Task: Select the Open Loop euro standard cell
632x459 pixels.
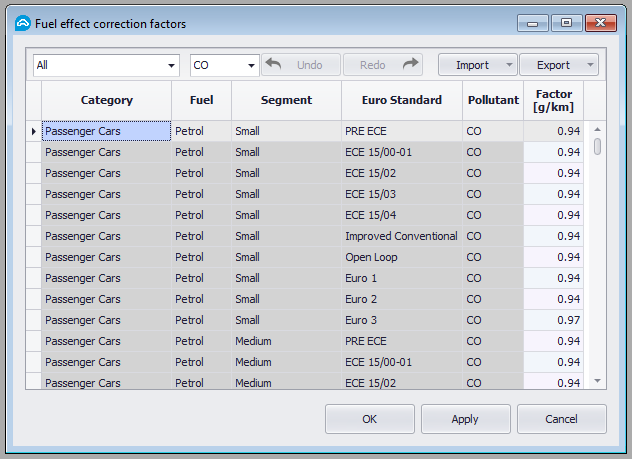Action: tap(401, 257)
